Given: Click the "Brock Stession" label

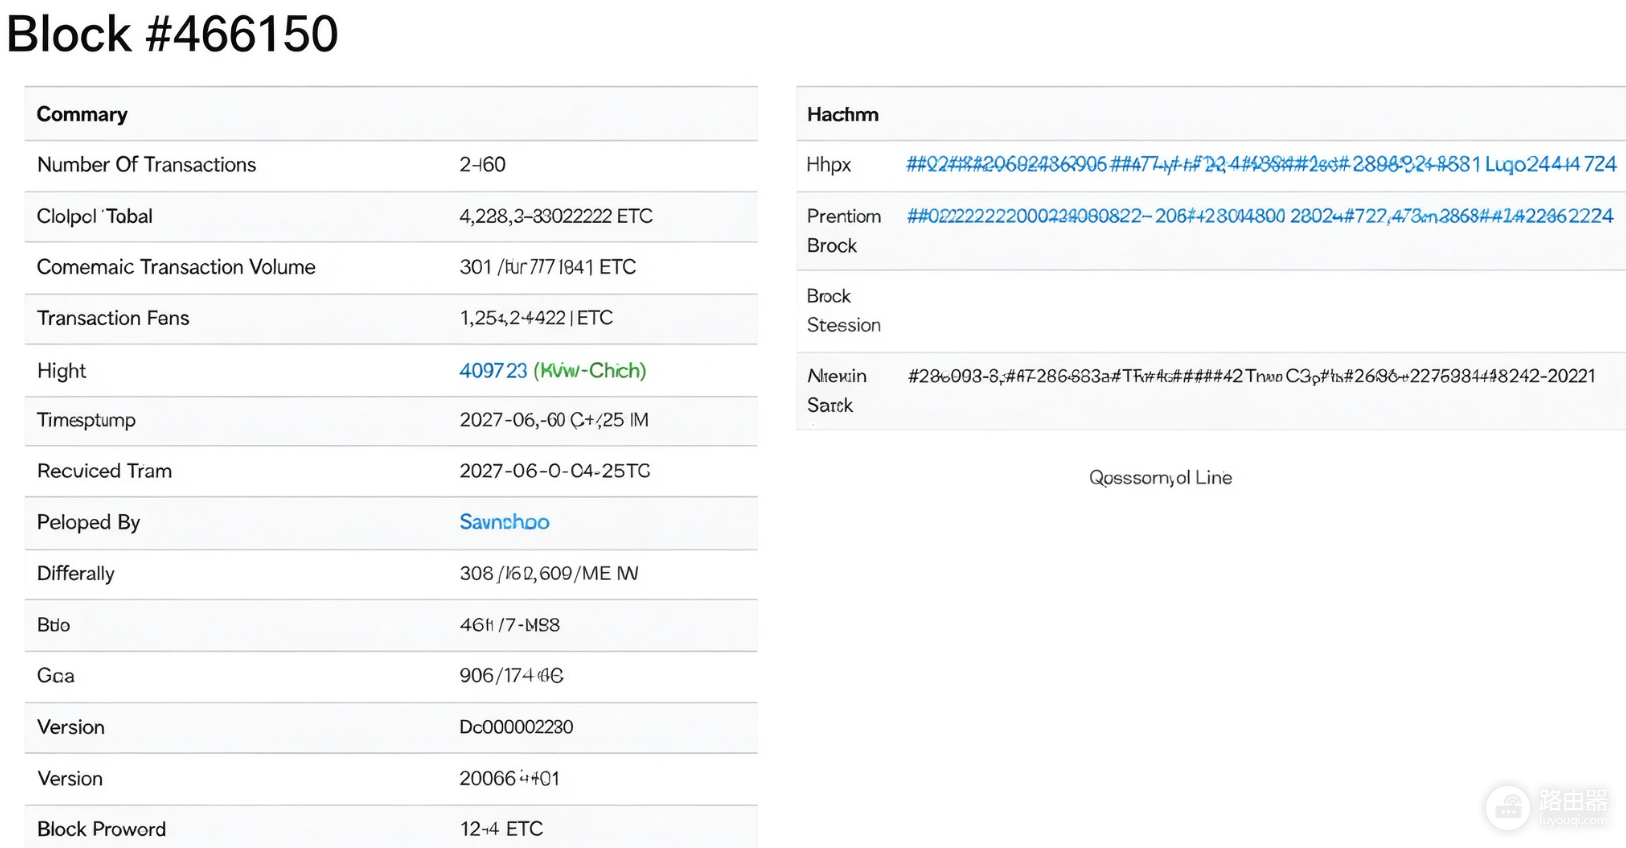Looking at the screenshot, I should click(844, 311).
